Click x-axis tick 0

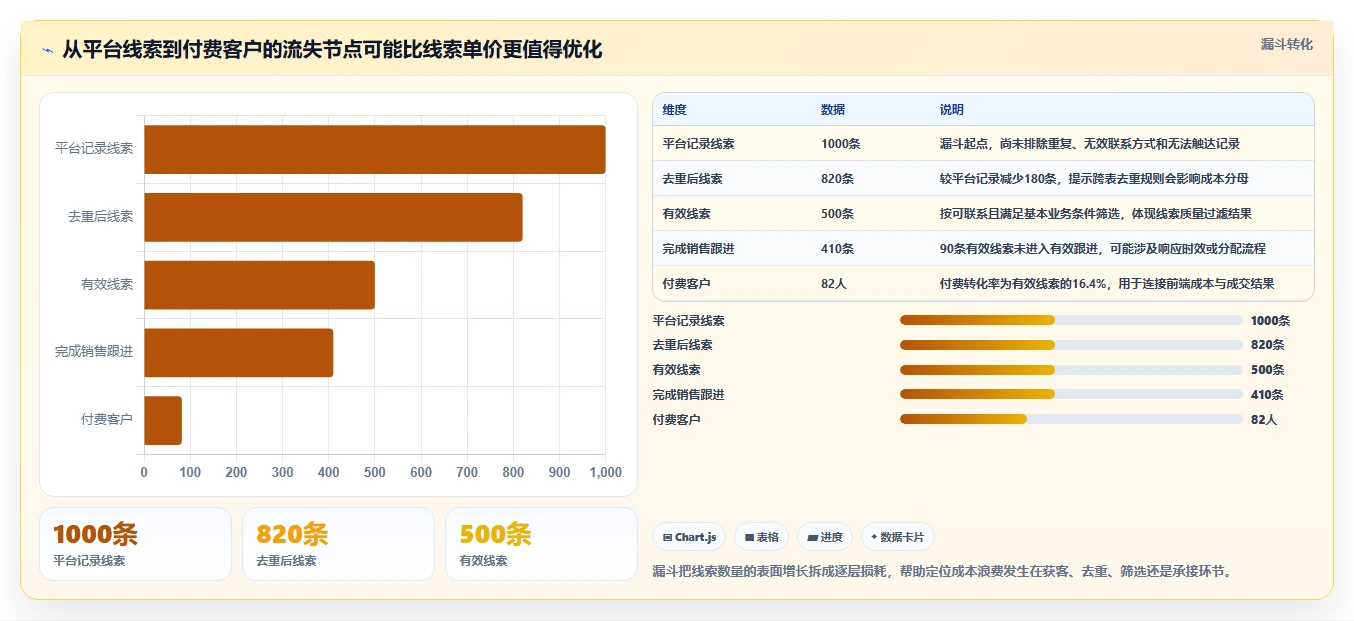(x=144, y=473)
